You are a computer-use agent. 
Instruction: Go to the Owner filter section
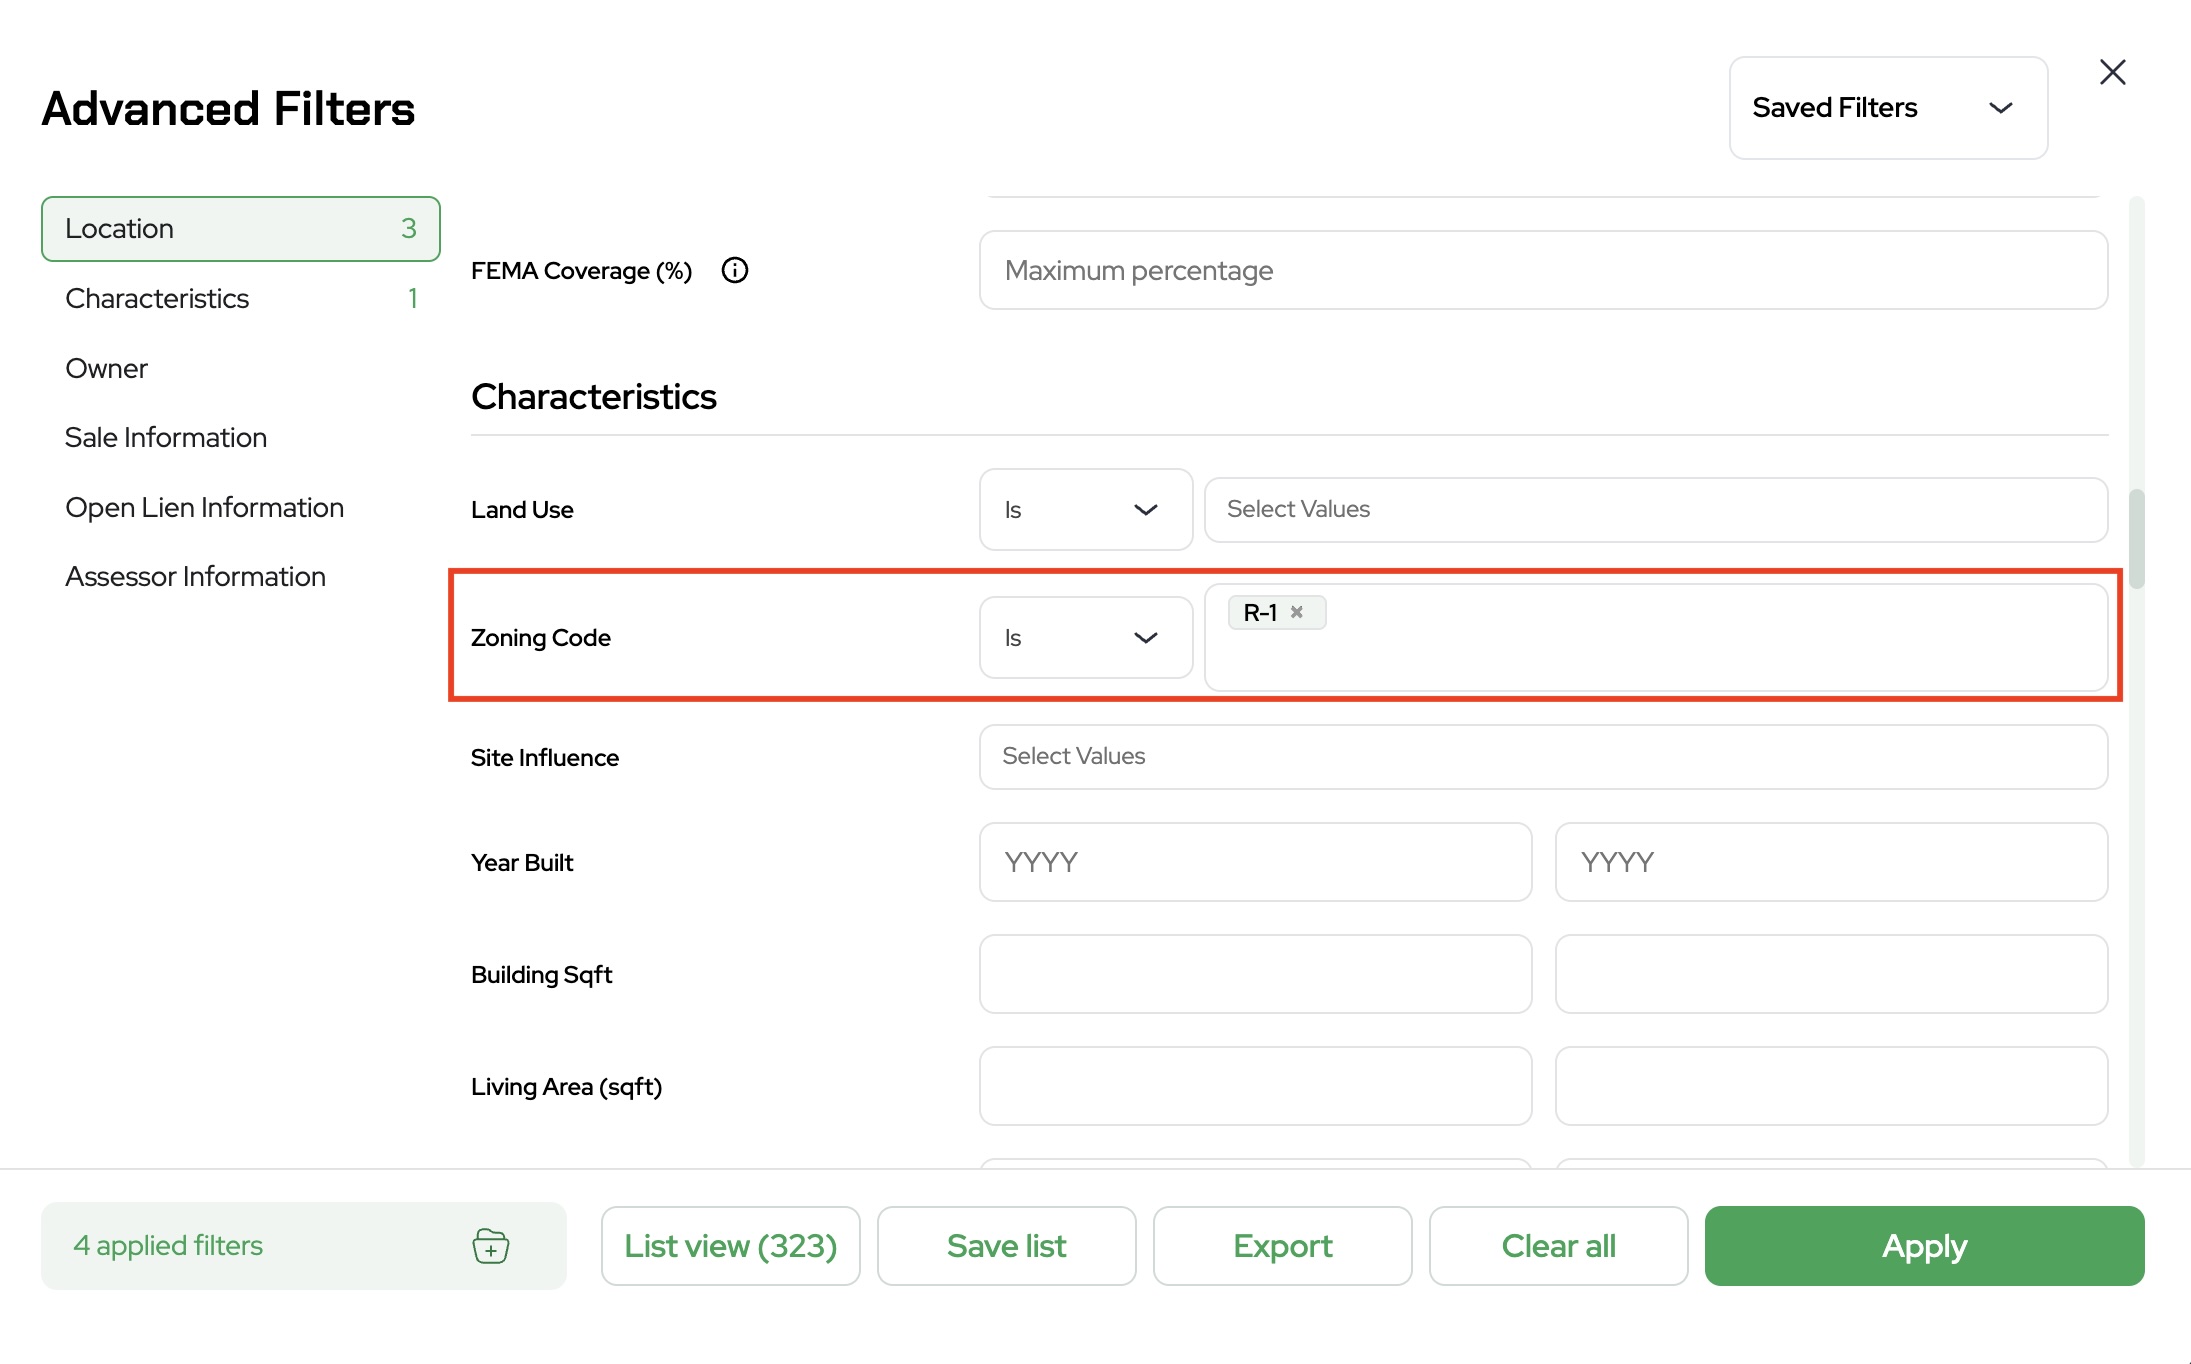107,368
